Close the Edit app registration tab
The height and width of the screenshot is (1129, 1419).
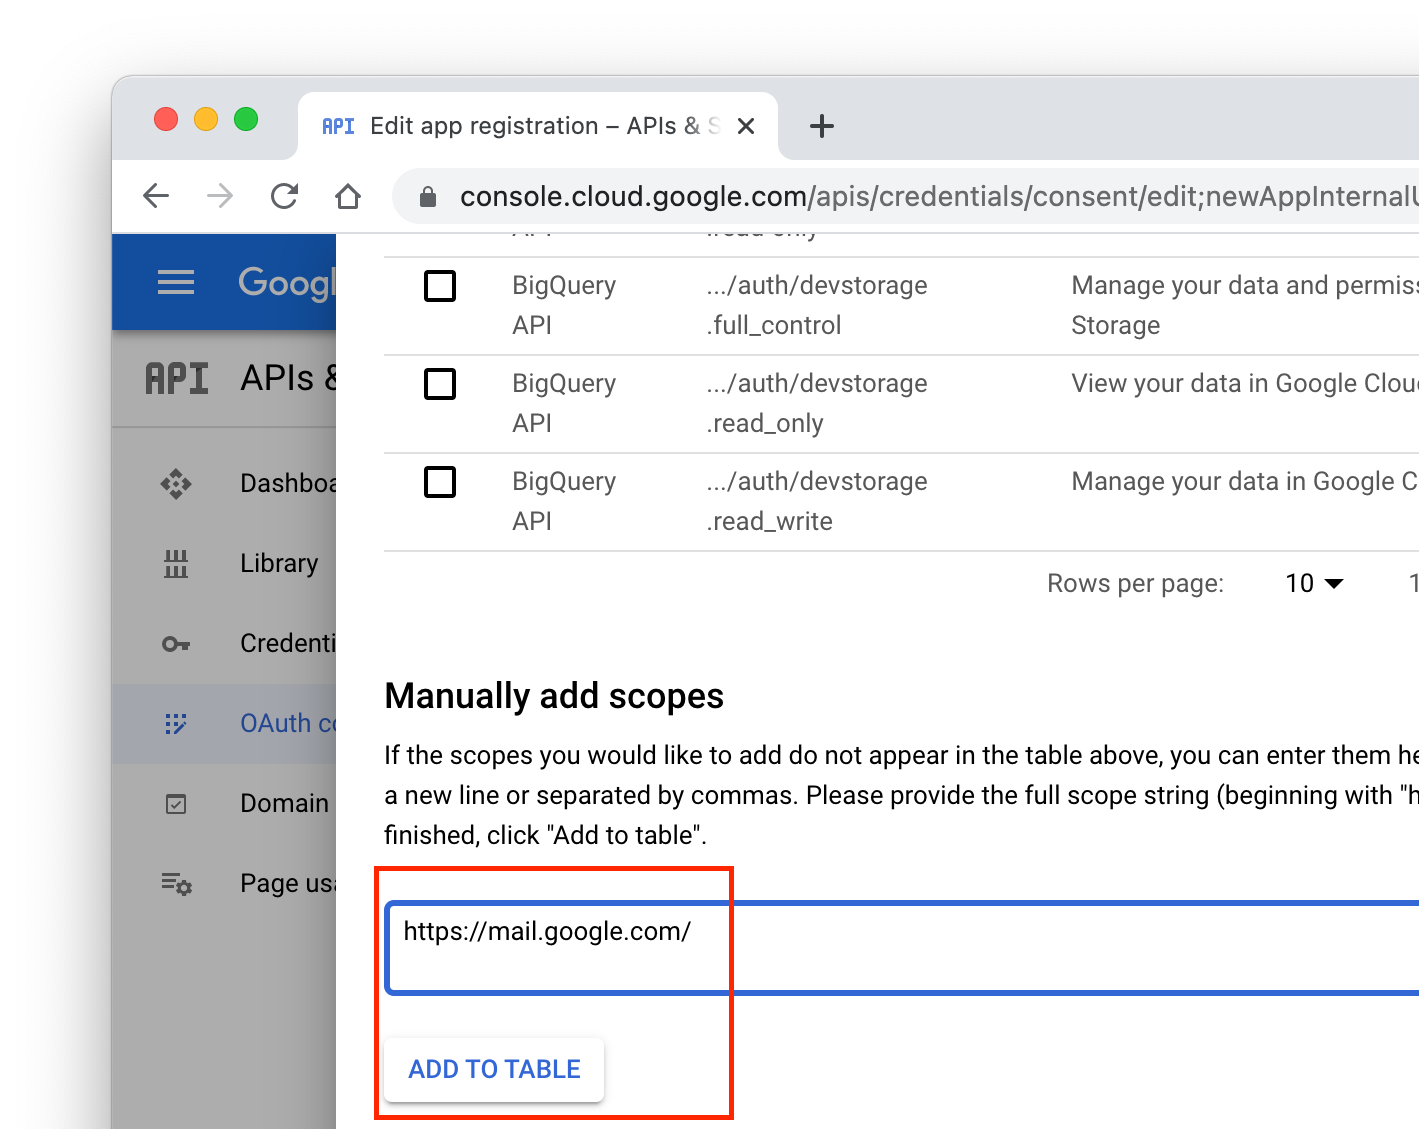point(746,126)
